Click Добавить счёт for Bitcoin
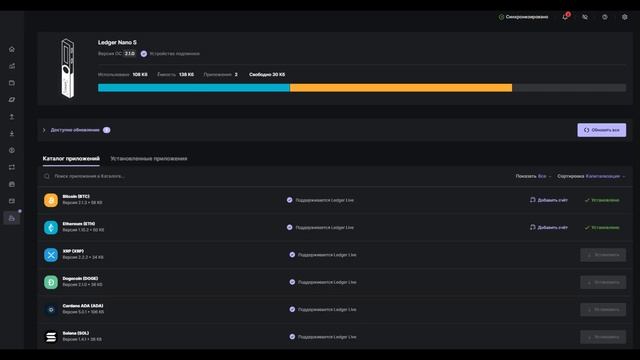Screen dimensions: 640x360 (549, 200)
